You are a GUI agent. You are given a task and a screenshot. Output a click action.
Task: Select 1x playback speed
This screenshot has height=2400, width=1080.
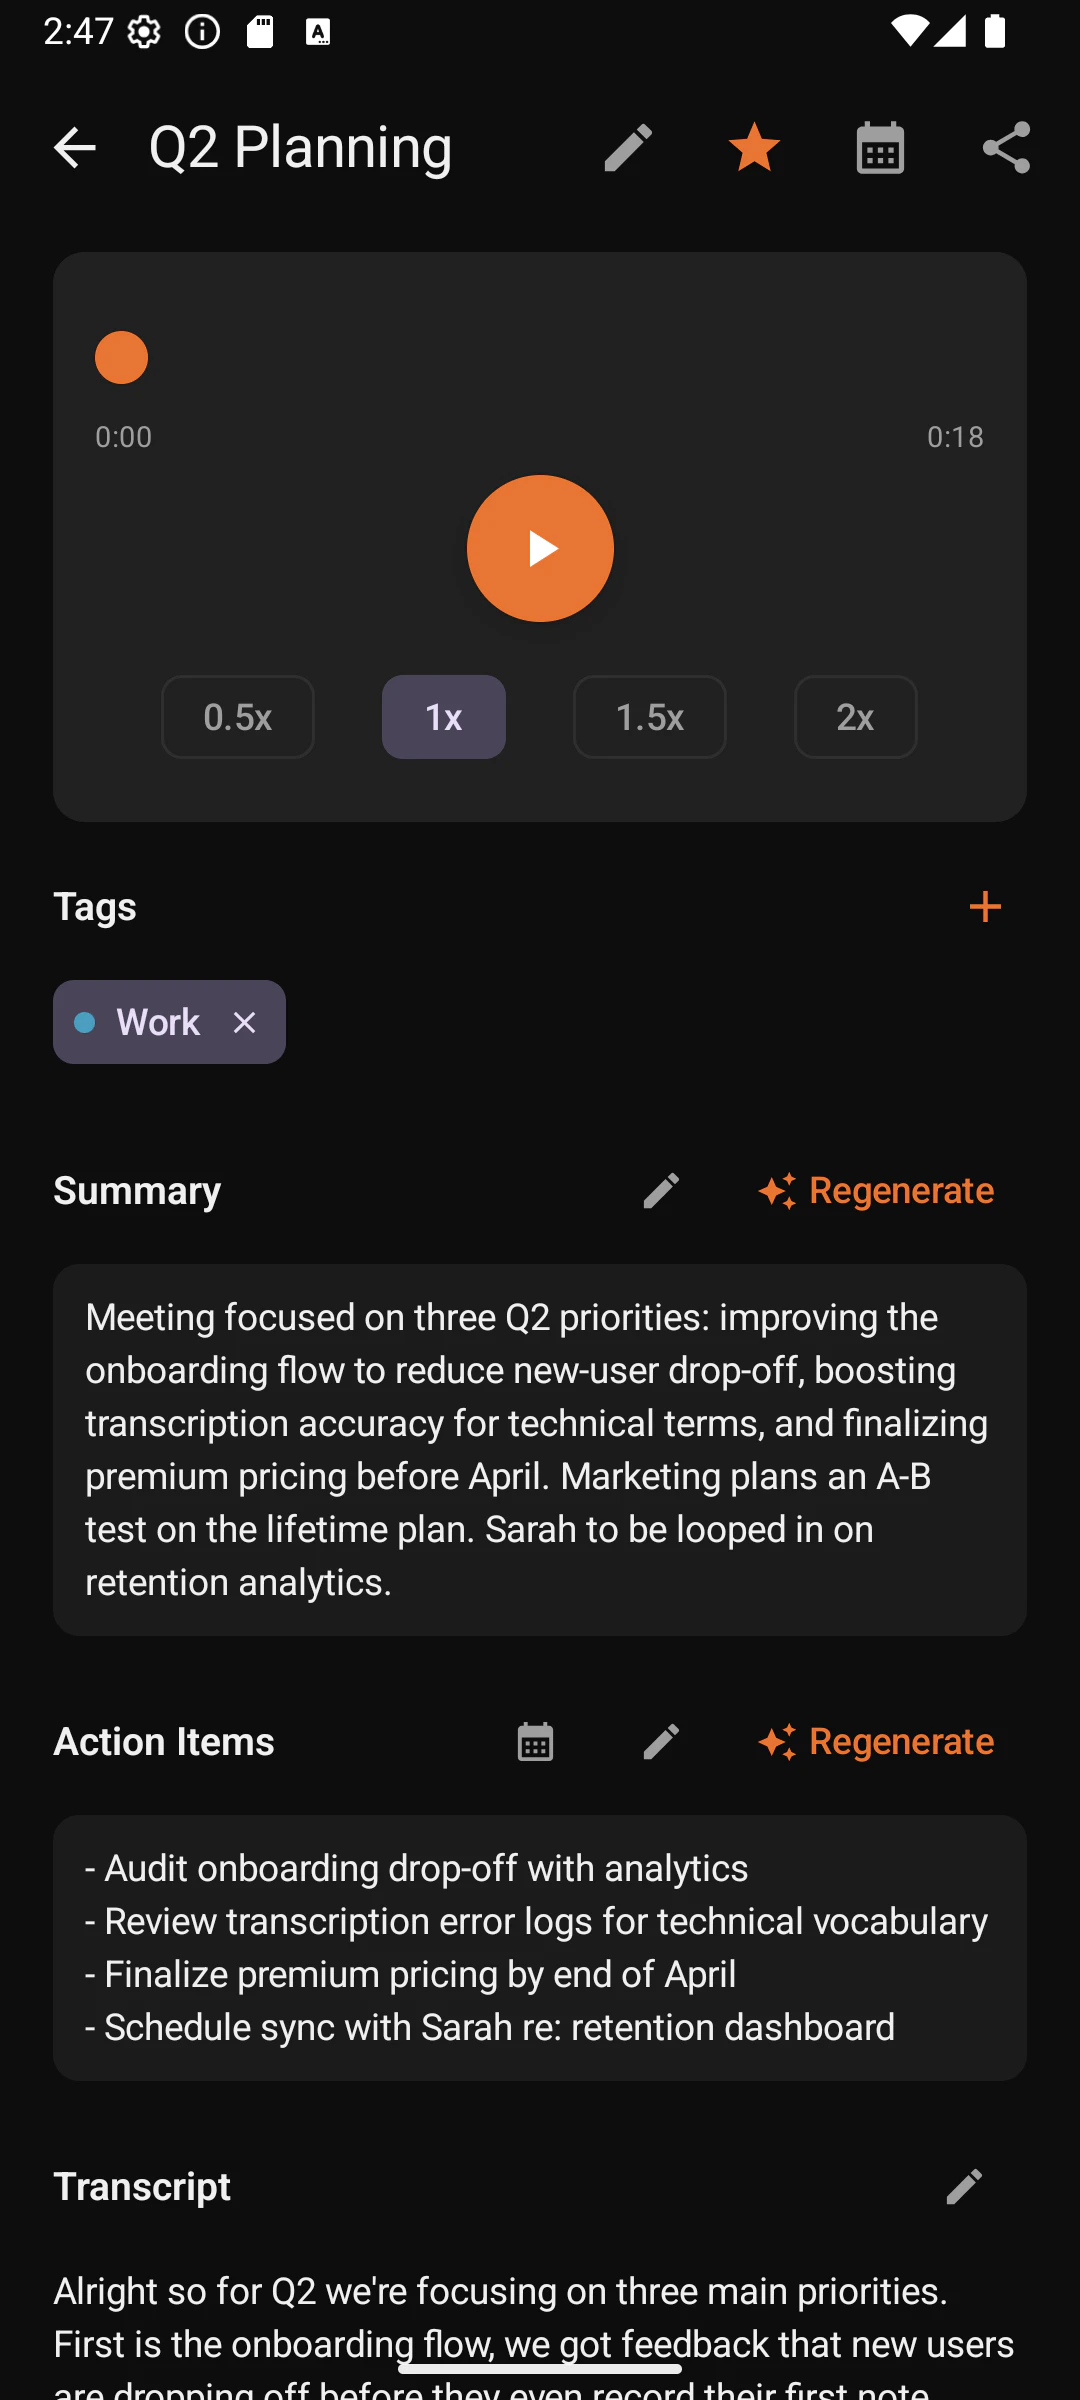coord(443,717)
